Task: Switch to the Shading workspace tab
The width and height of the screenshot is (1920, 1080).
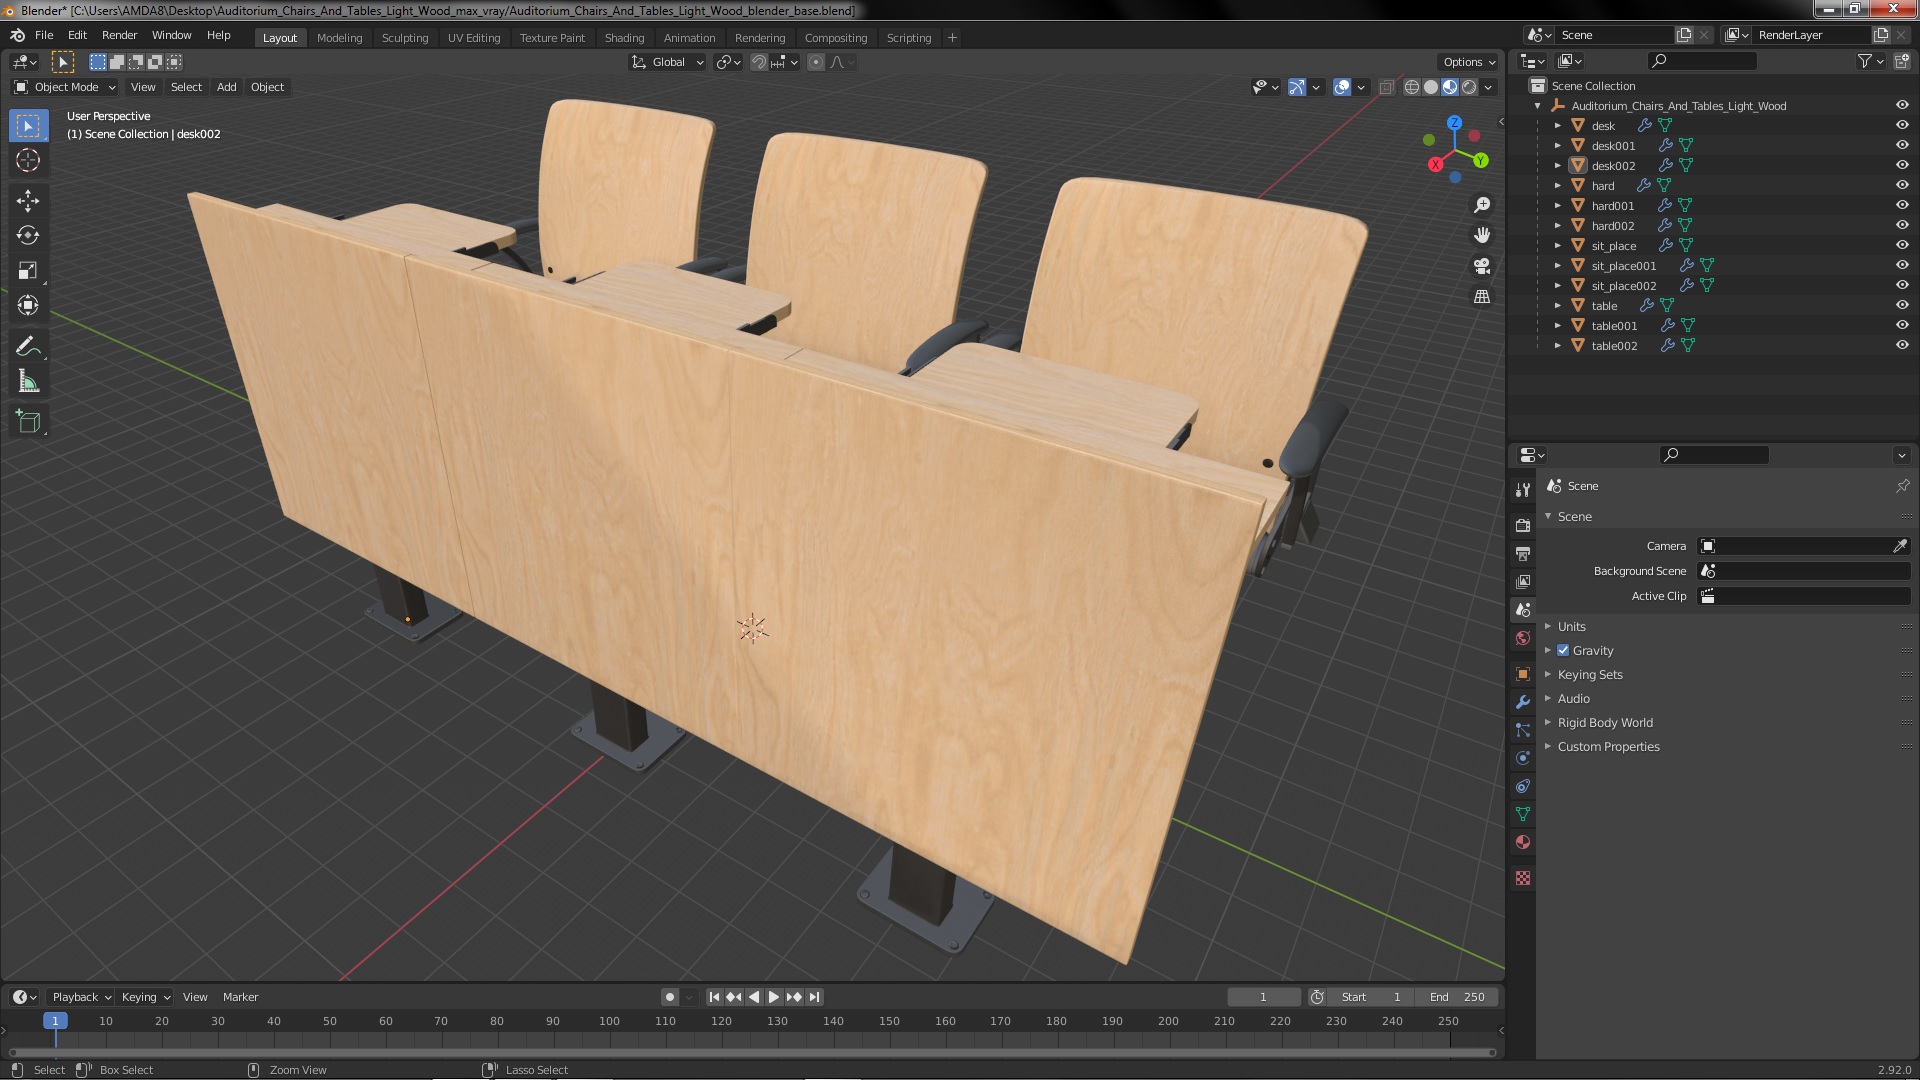Action: pyautogui.click(x=624, y=38)
